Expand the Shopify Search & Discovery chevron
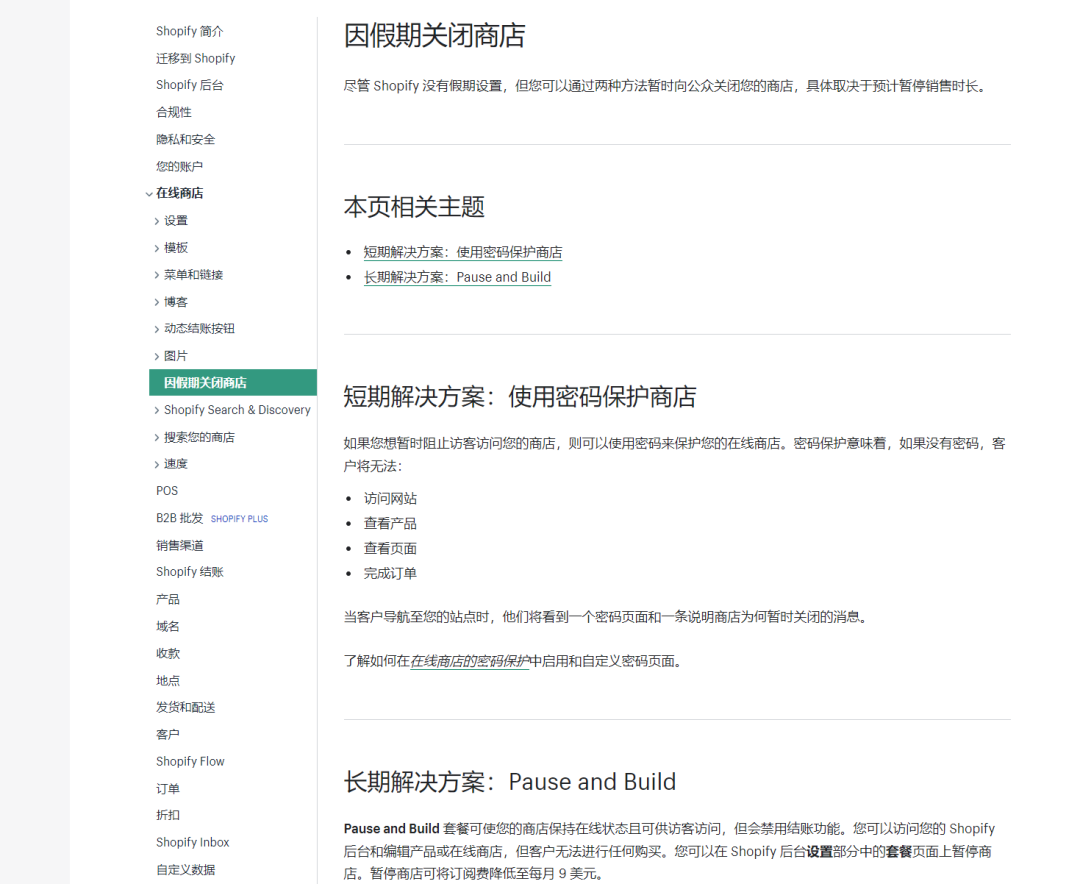This screenshot has width=1080, height=884. [x=156, y=411]
